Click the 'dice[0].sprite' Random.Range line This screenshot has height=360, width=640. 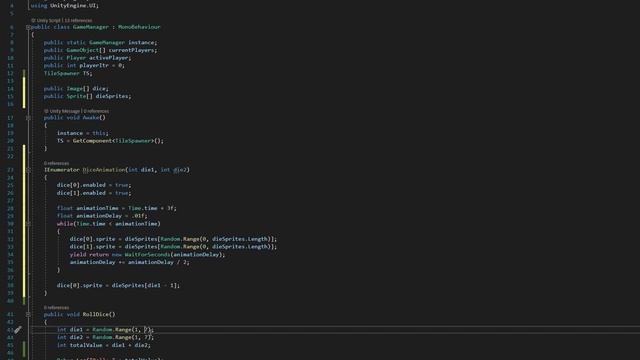(173, 239)
